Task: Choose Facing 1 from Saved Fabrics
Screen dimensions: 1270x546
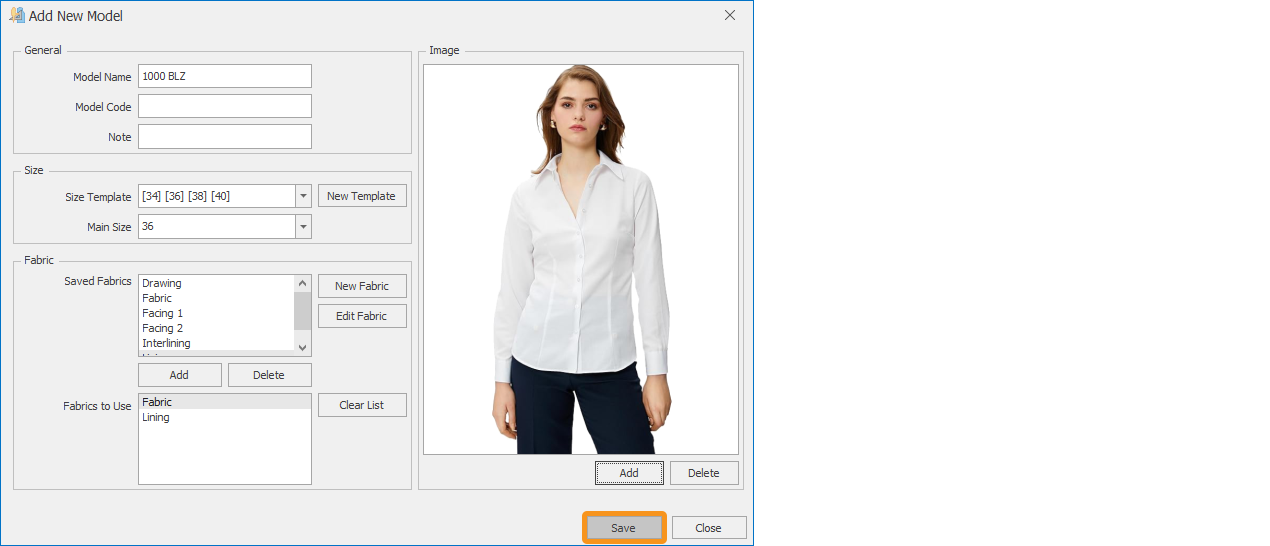Action: (x=163, y=313)
